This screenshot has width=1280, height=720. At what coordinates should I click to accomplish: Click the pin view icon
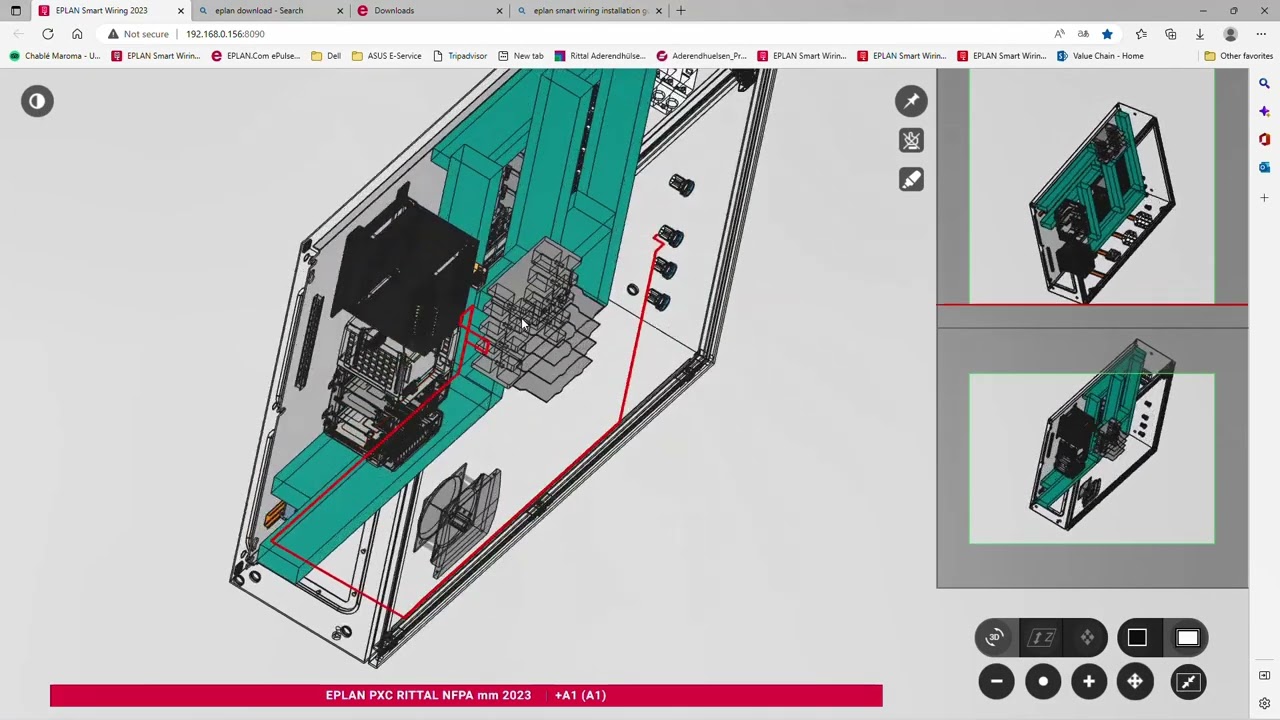coord(911,101)
